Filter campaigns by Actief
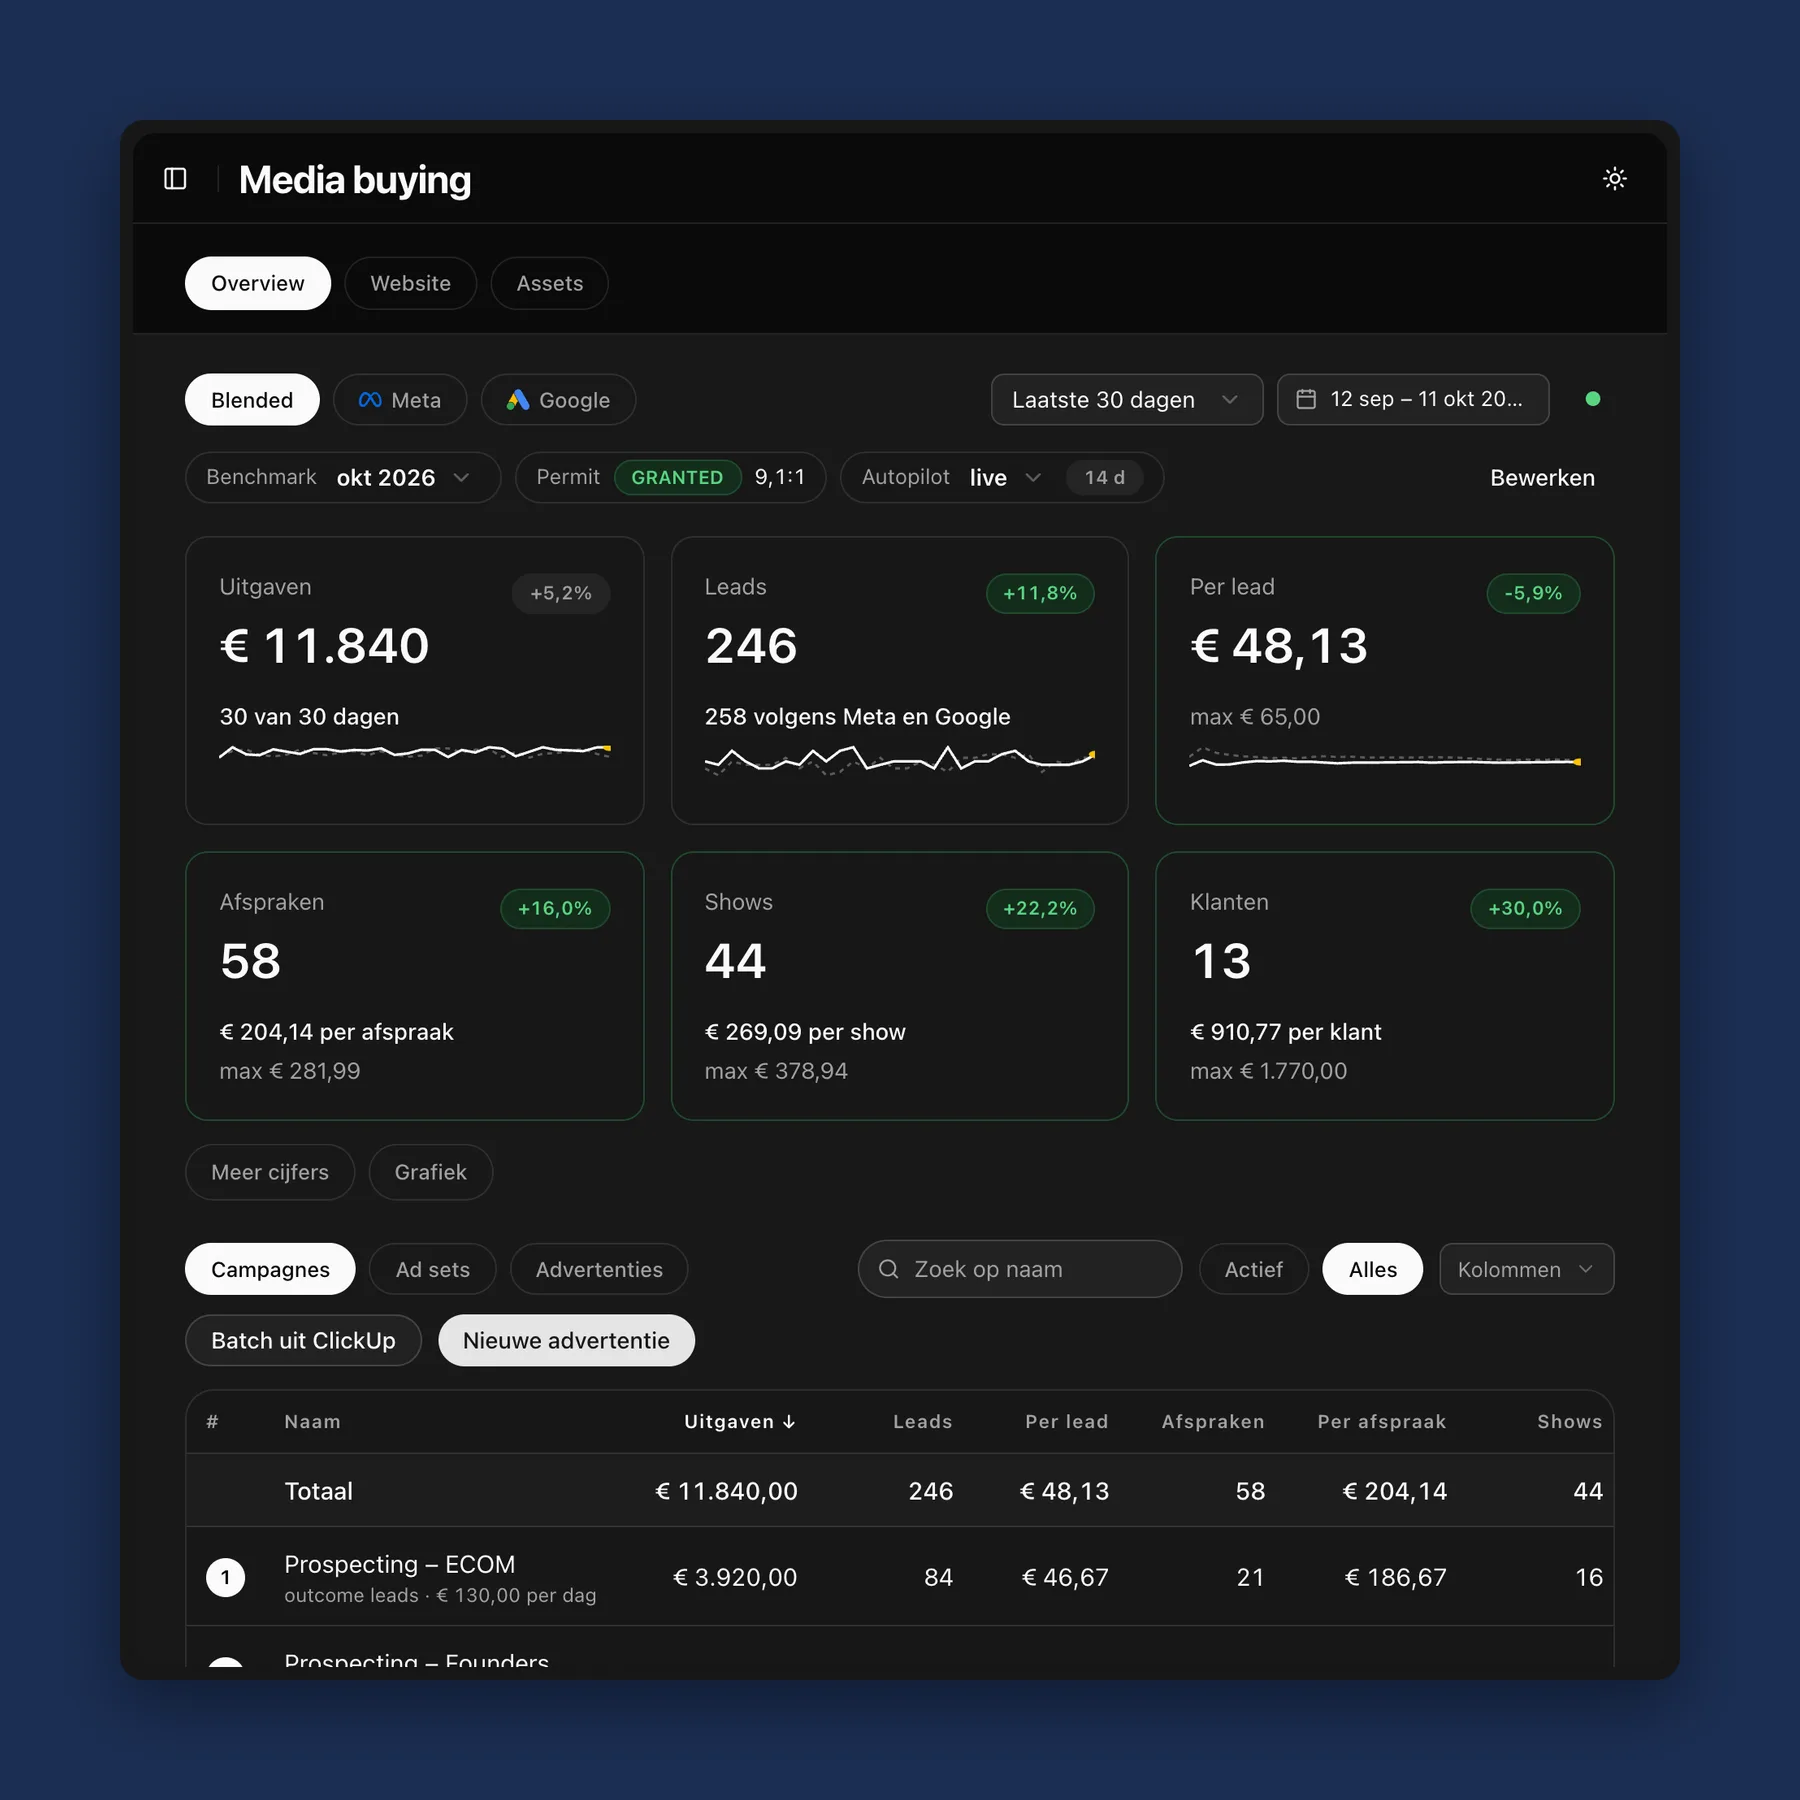 click(x=1254, y=1269)
